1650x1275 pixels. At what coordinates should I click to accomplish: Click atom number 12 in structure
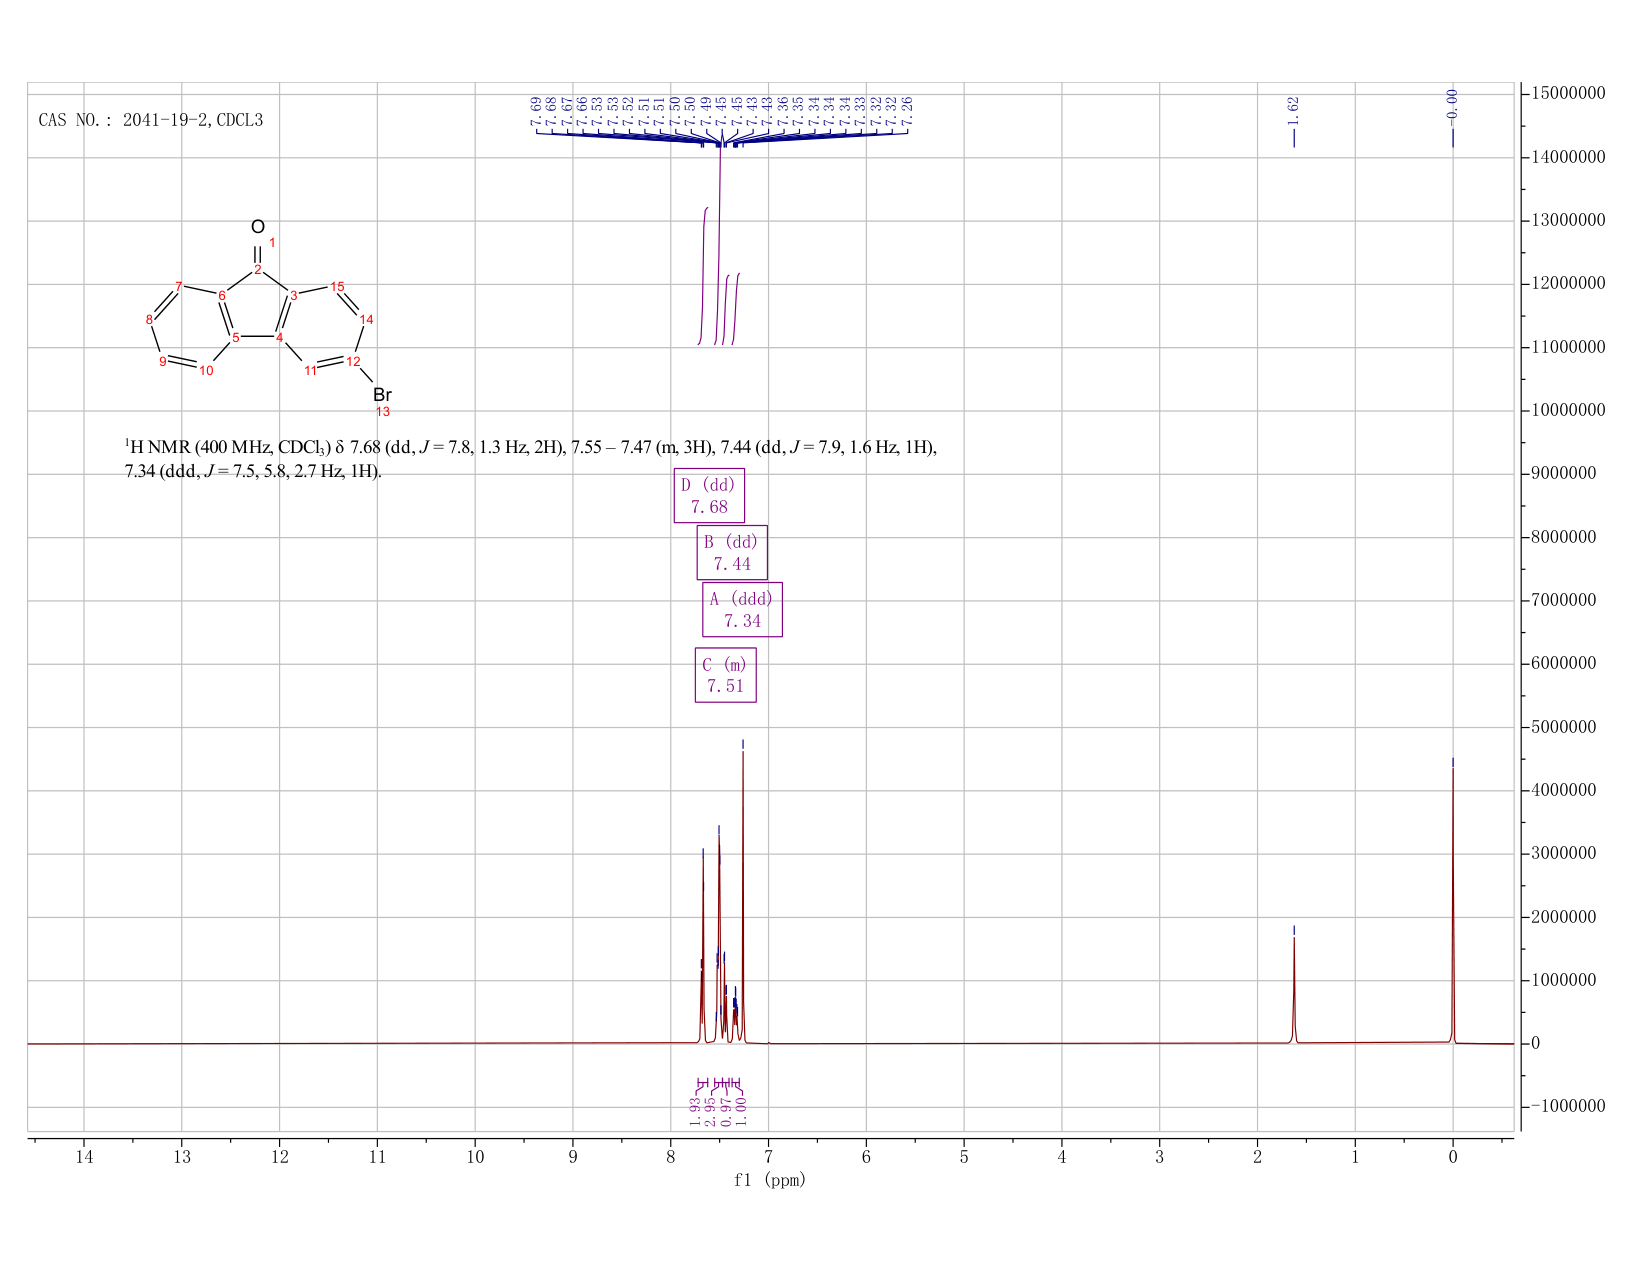tap(353, 361)
